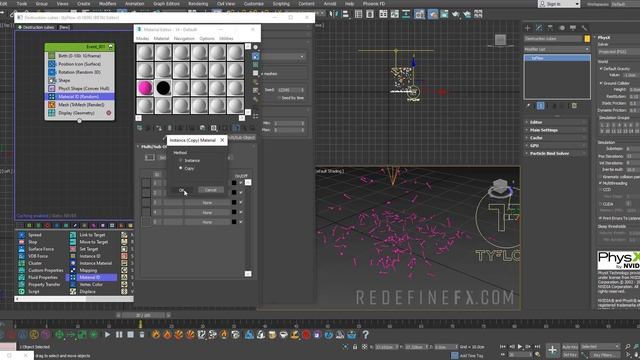Expand the Editor rollout
Viewport: 640px width, 360px height.
point(557,122)
